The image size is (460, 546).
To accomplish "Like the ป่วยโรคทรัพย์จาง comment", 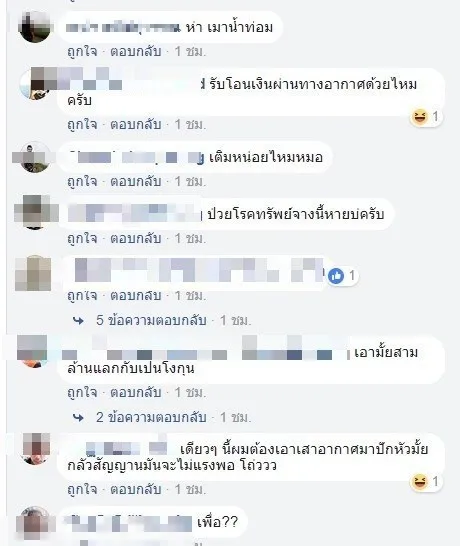I will pyautogui.click(x=82, y=239).
